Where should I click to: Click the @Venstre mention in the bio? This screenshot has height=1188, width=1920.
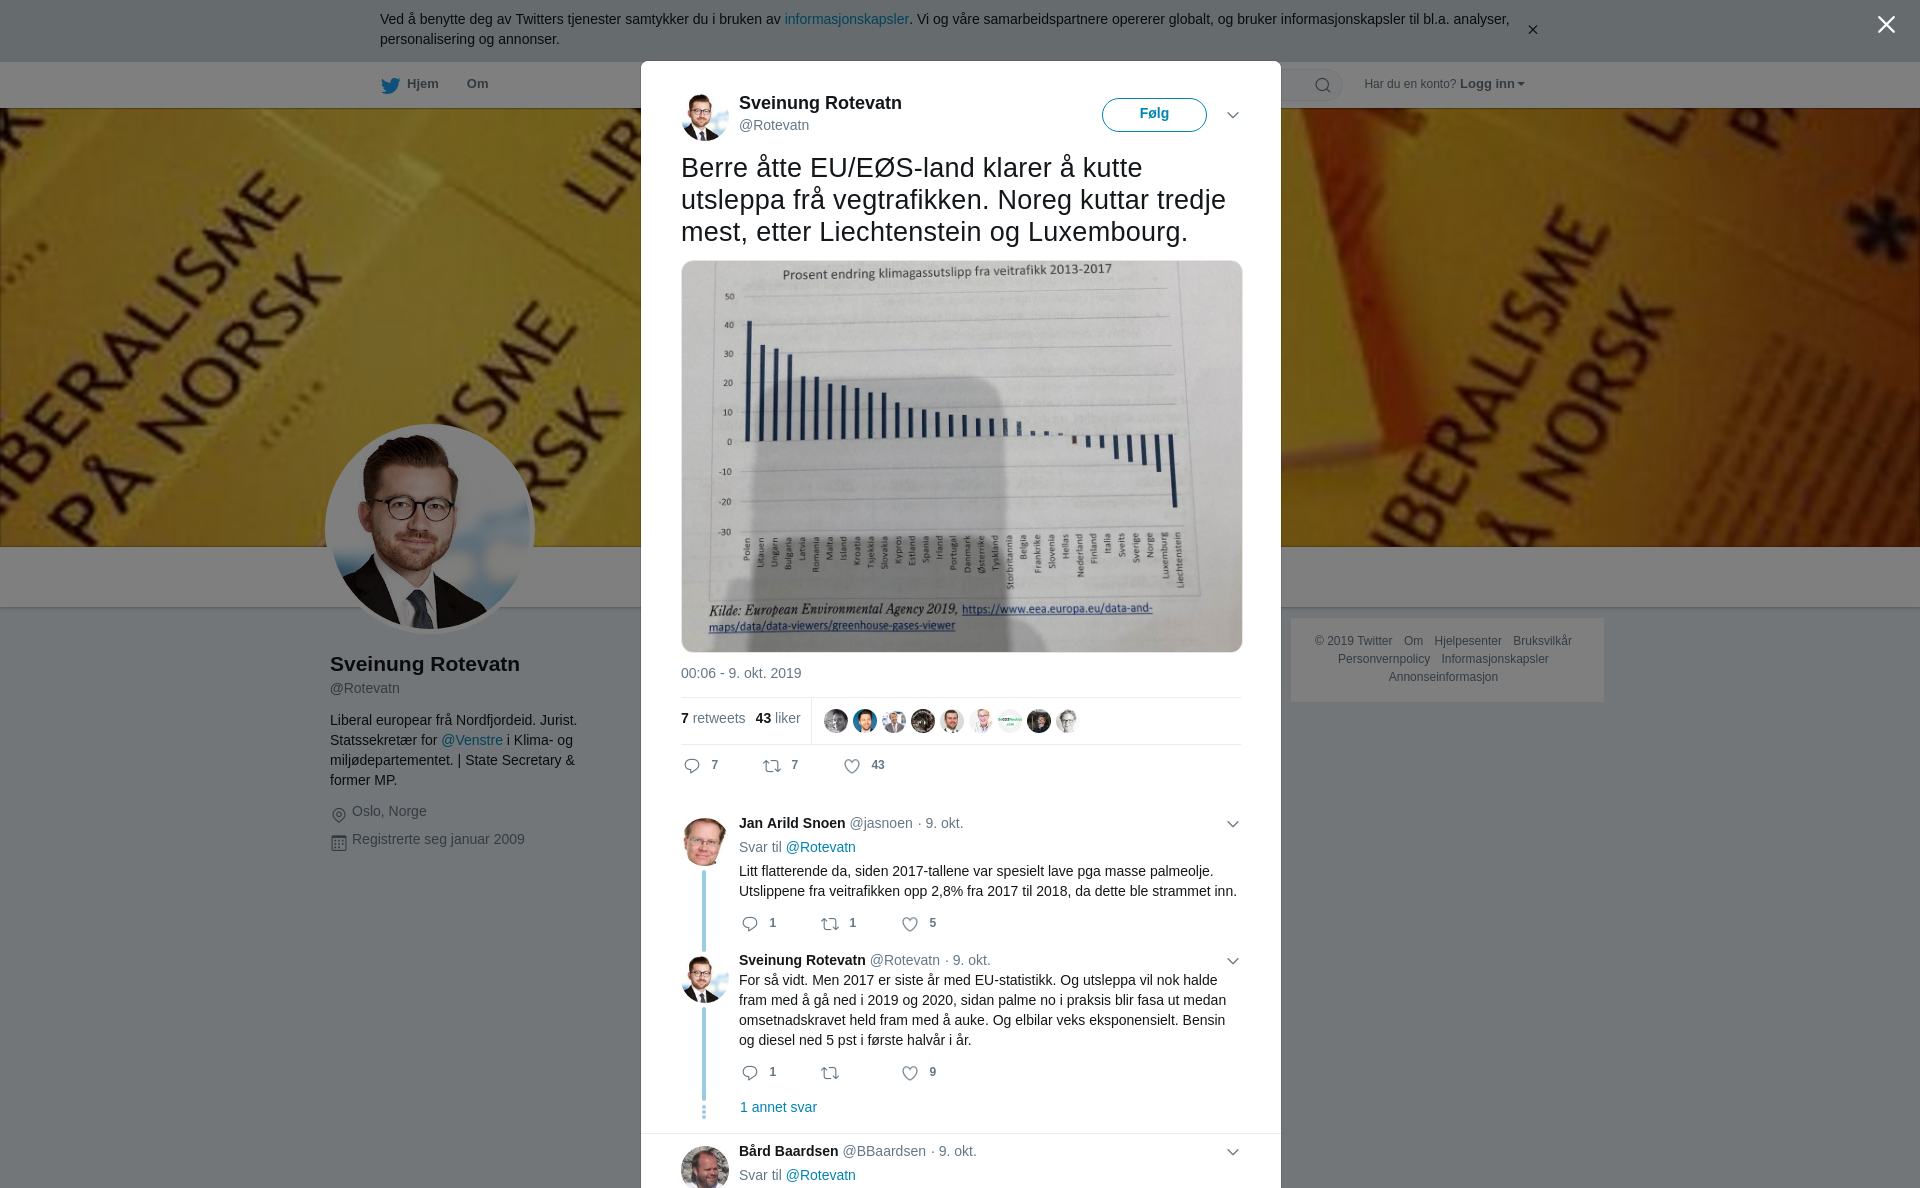coord(472,740)
